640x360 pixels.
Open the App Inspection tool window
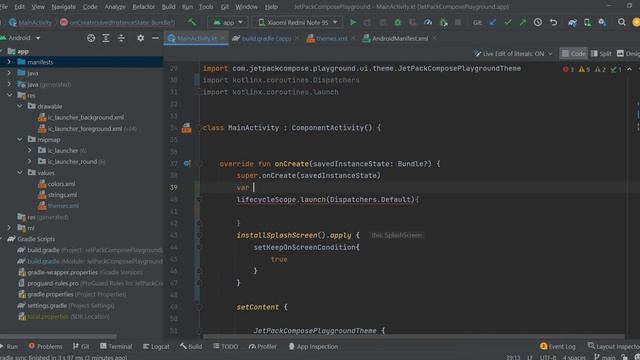(x=313, y=347)
